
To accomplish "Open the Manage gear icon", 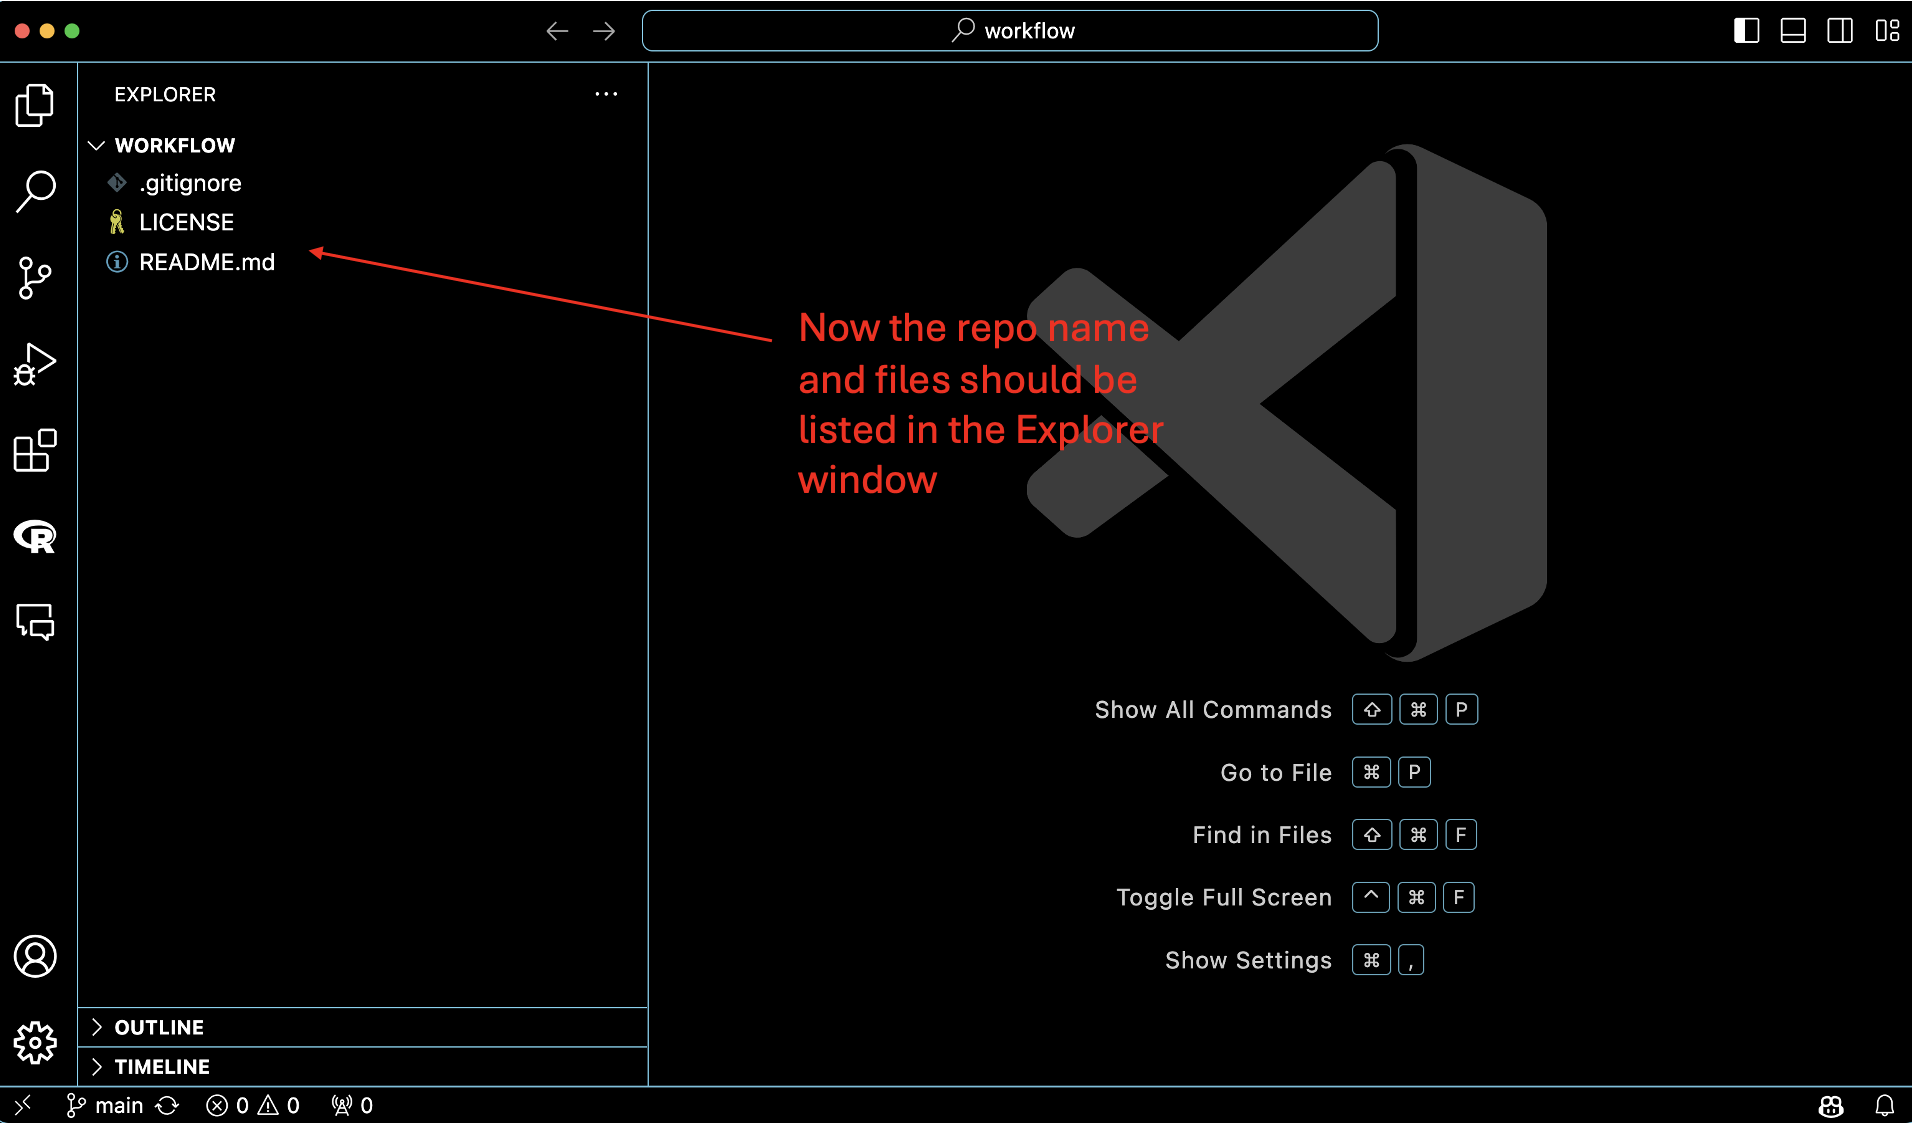I will (x=35, y=1043).
